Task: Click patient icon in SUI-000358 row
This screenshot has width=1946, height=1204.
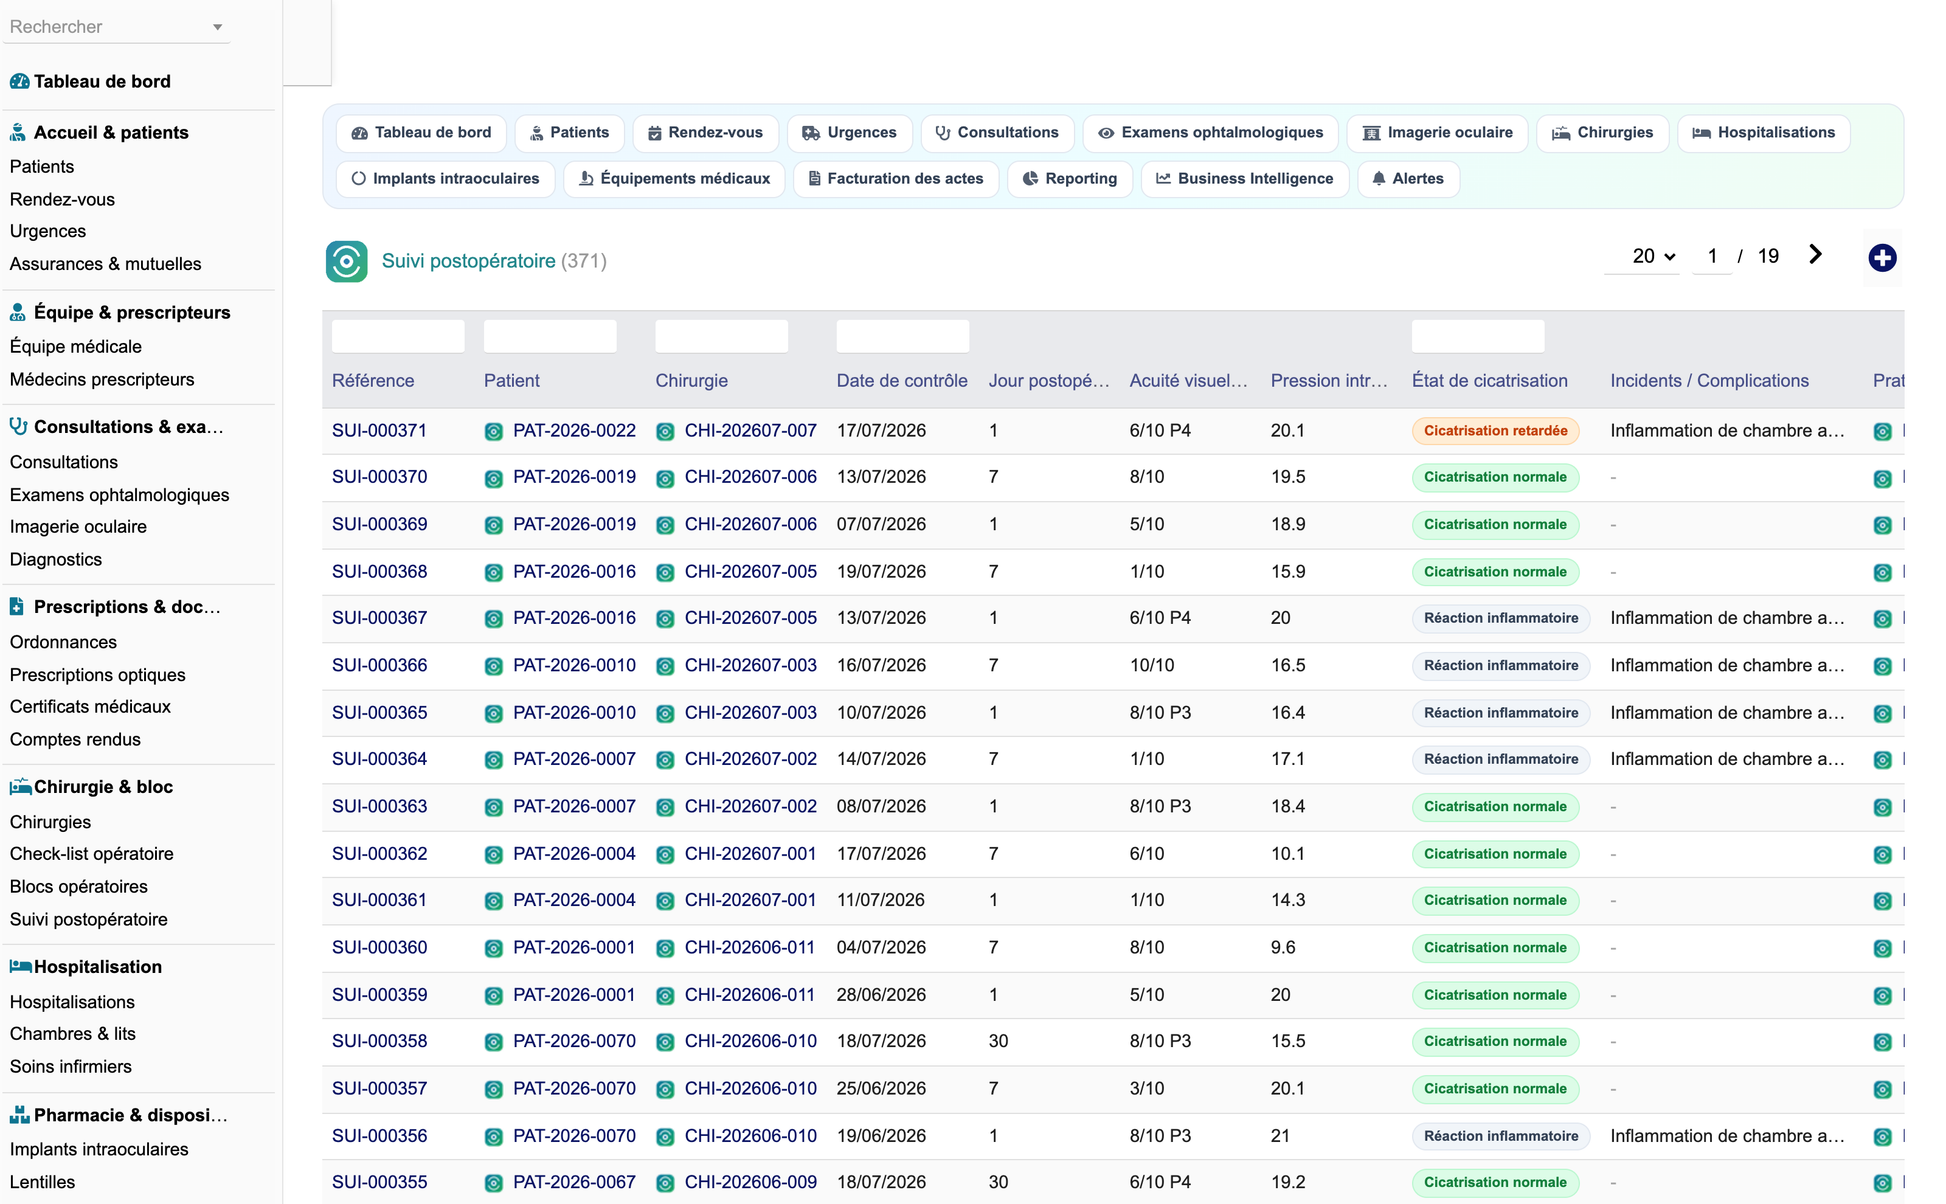Action: coord(493,1043)
